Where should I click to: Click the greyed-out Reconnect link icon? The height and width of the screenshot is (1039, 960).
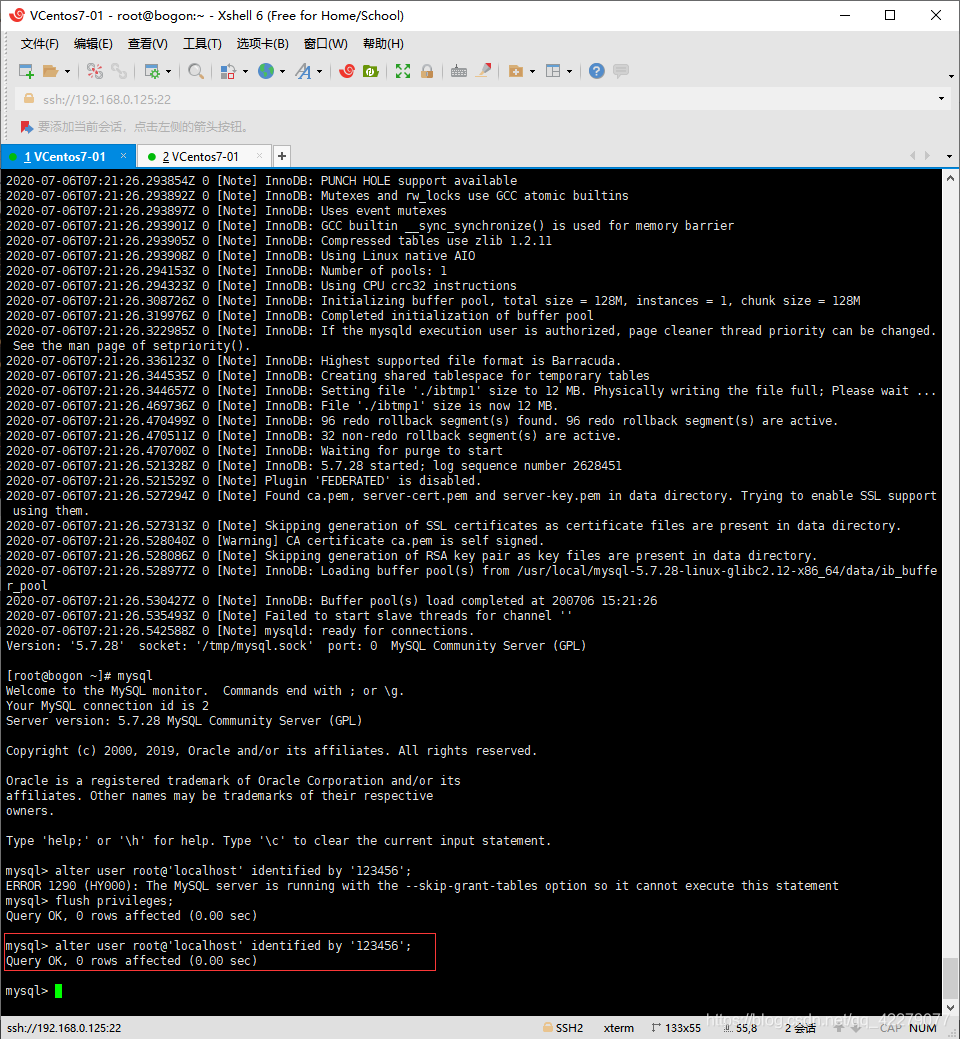pos(119,71)
